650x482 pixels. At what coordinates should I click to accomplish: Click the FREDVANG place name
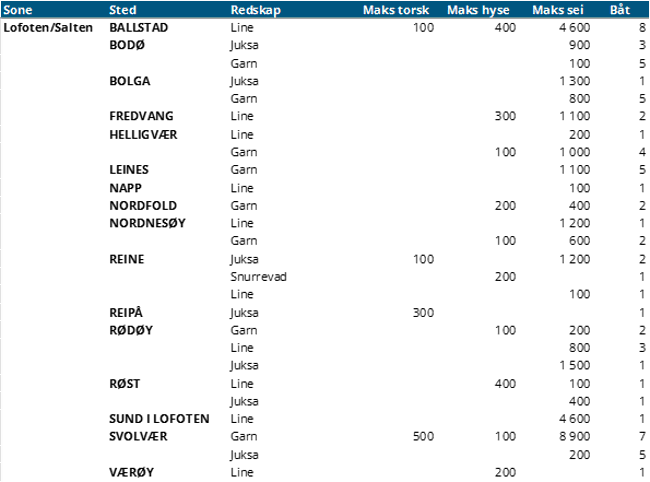pos(141,116)
